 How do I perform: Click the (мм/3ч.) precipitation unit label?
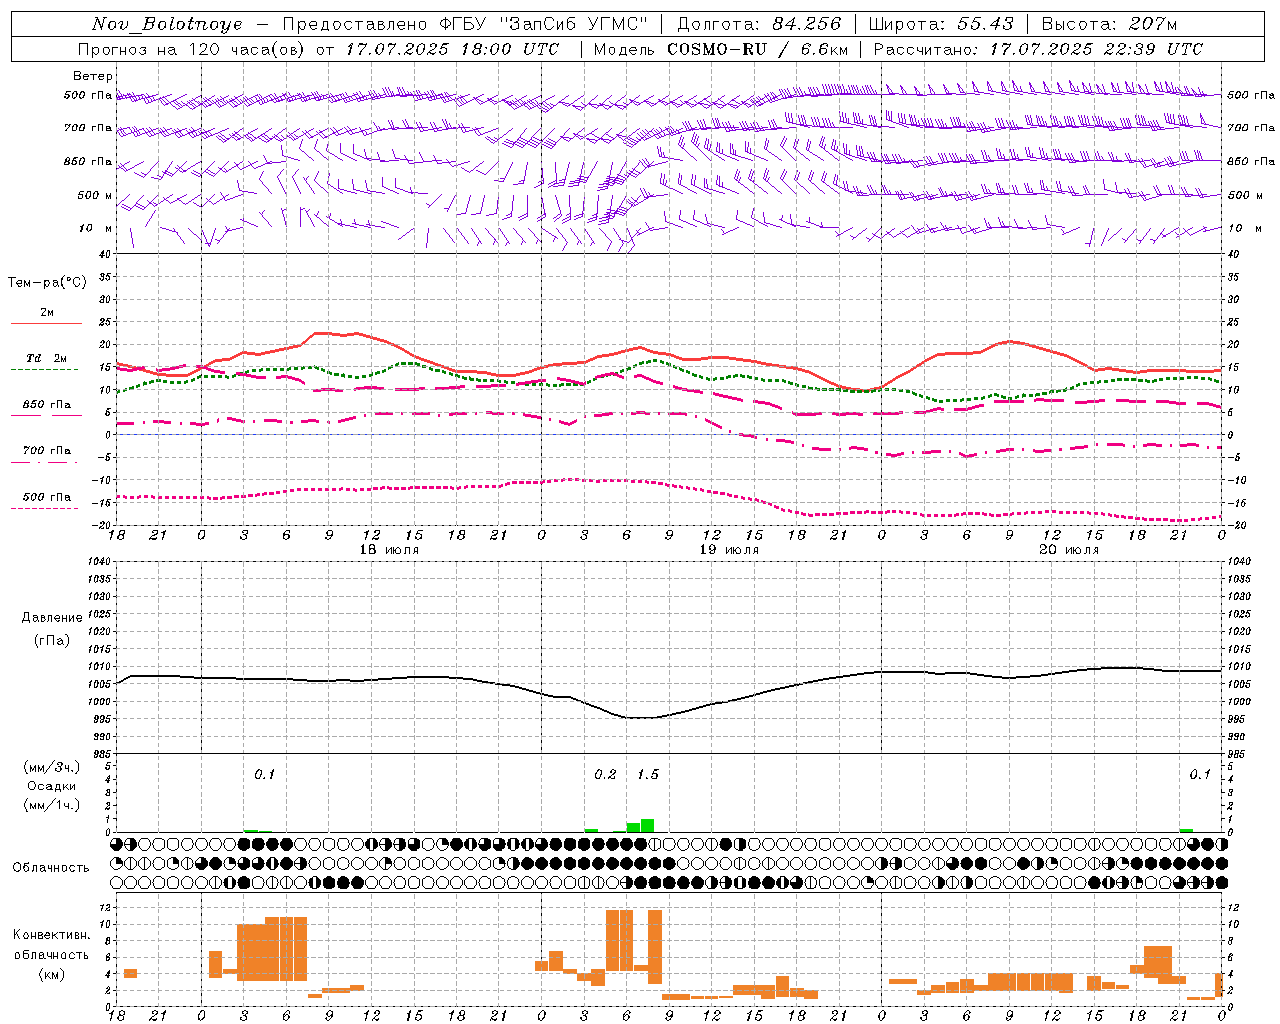pos(51,767)
